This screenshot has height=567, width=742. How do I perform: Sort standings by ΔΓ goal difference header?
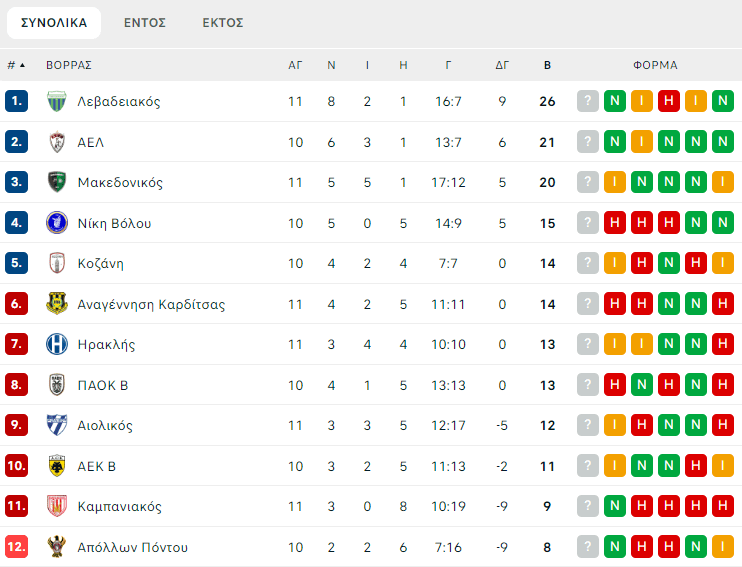502,65
